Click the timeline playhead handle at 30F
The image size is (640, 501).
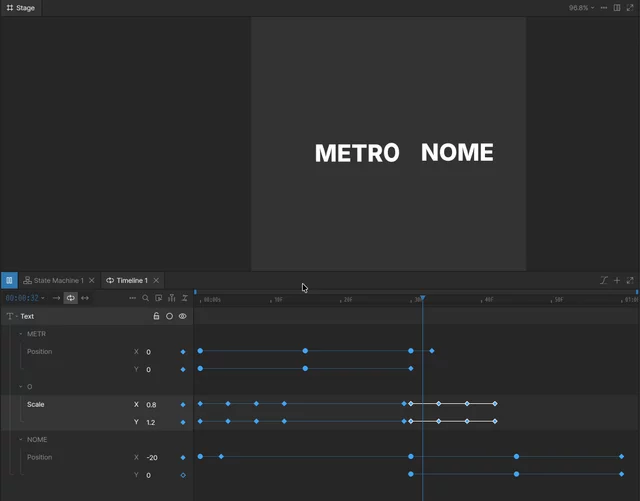coord(423,298)
